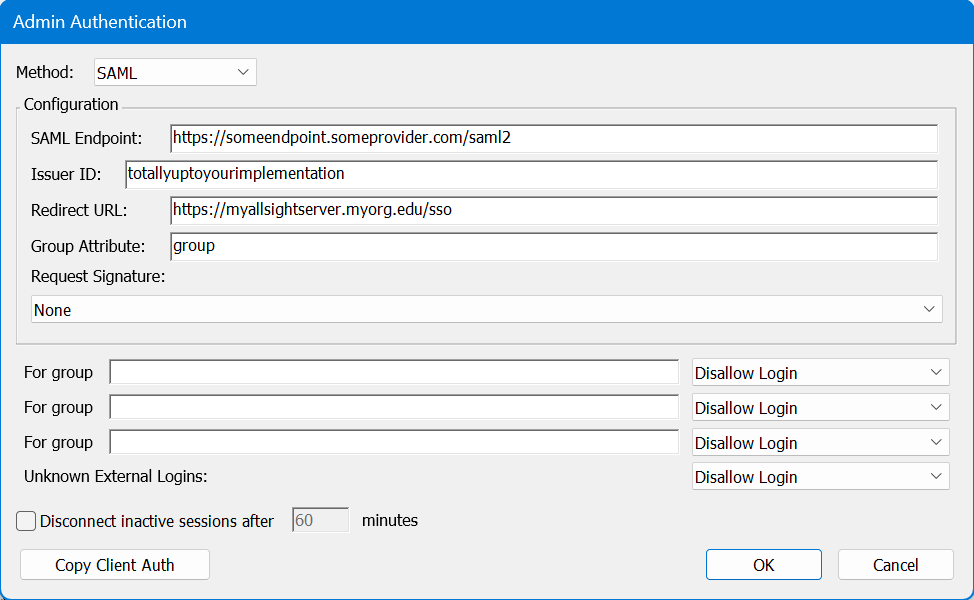Select the Group Attribute text box

(x=553, y=246)
